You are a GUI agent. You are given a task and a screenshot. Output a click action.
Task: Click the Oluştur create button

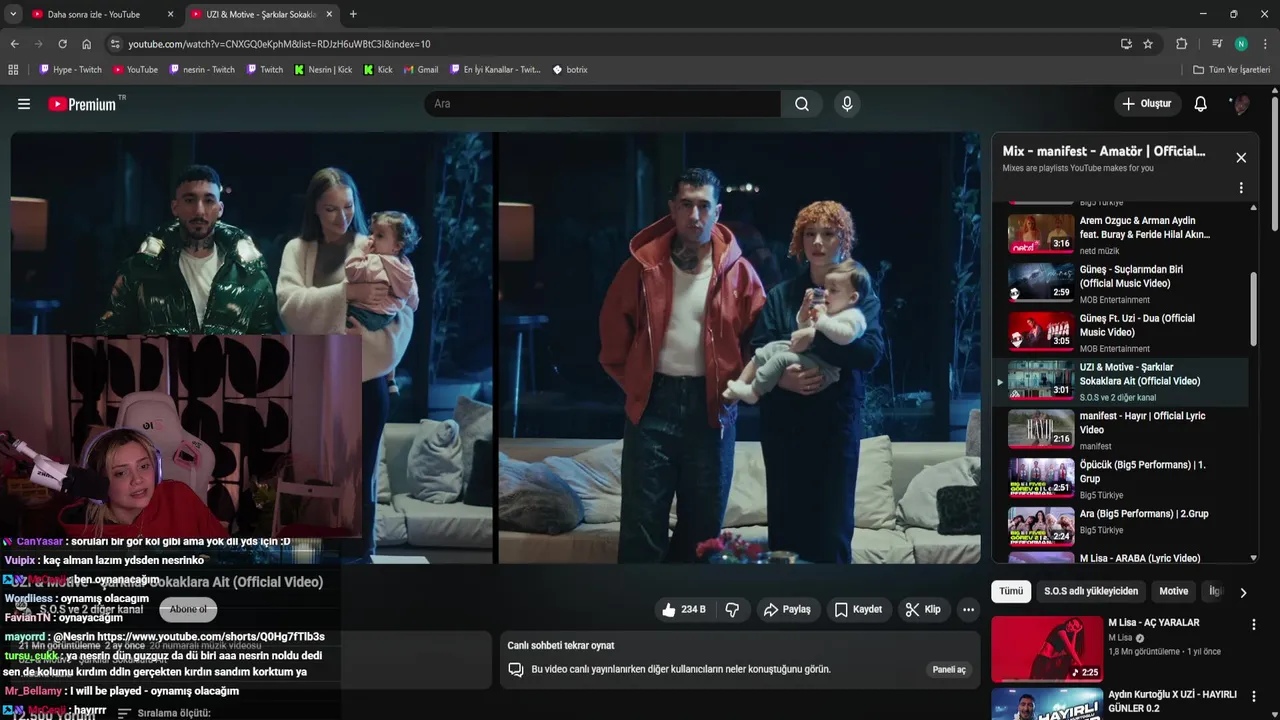(x=1146, y=104)
